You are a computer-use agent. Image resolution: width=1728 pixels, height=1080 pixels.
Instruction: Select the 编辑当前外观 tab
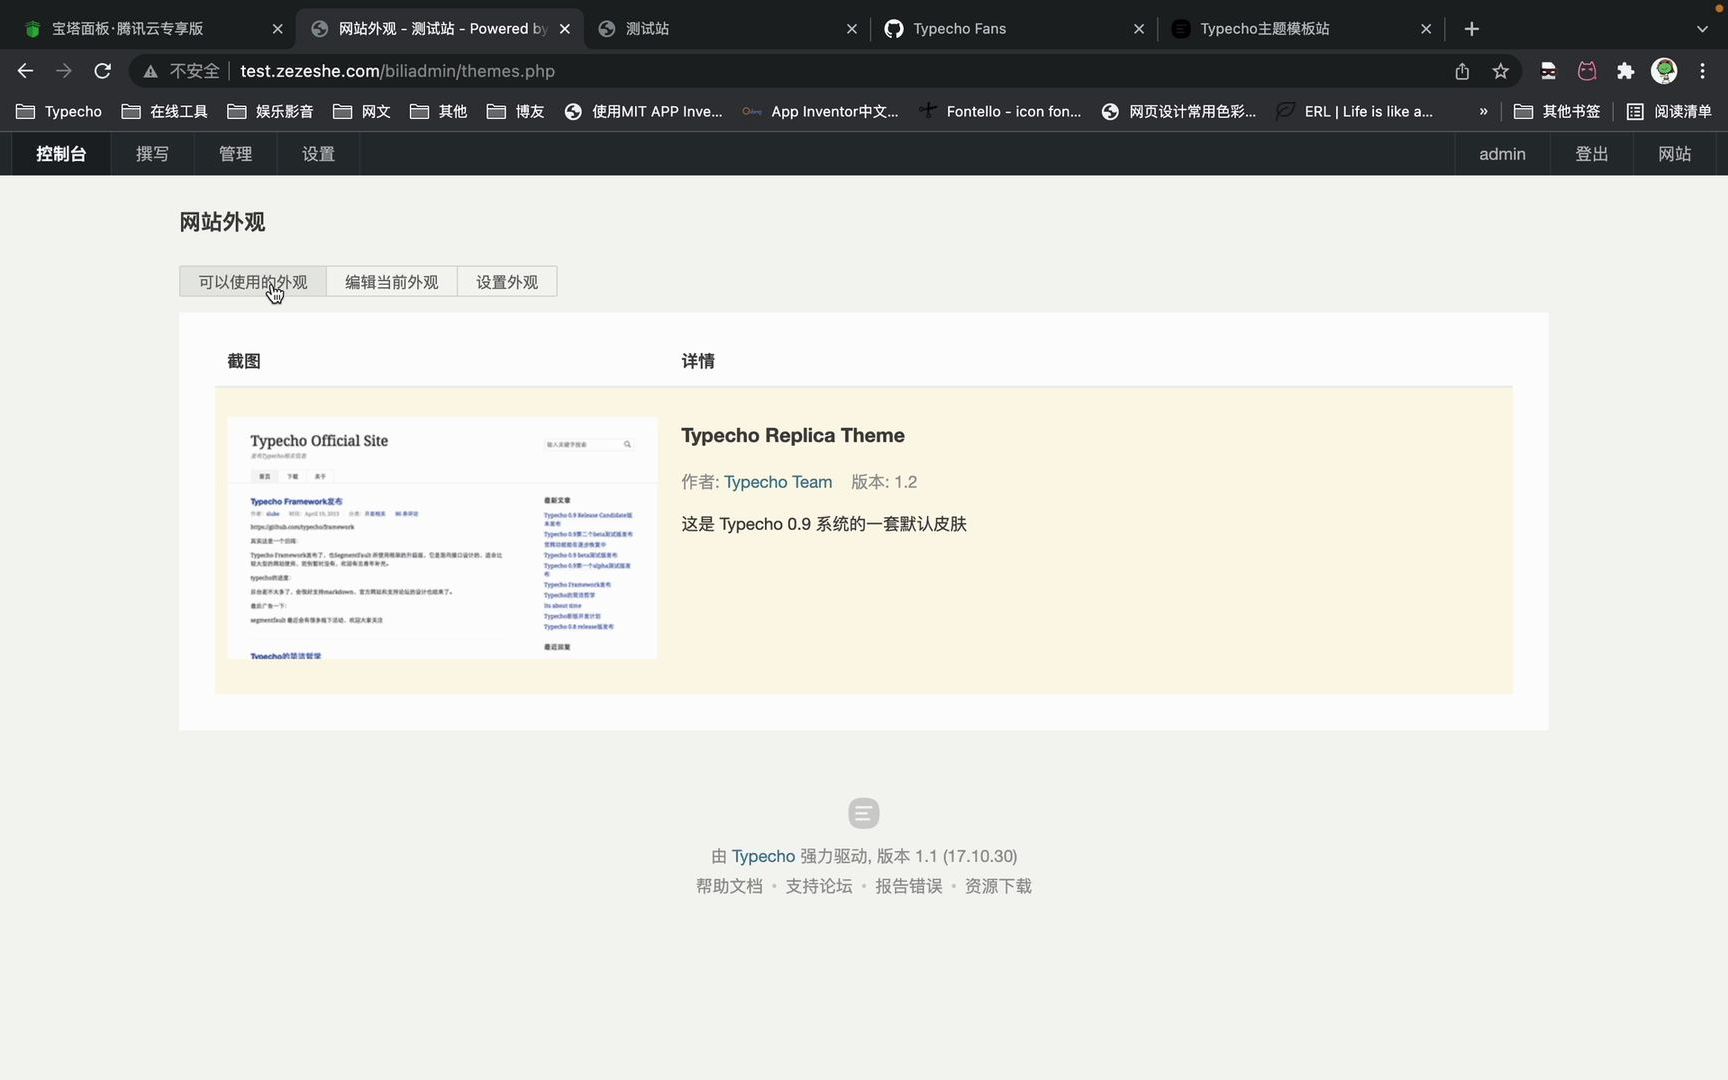[x=391, y=282]
